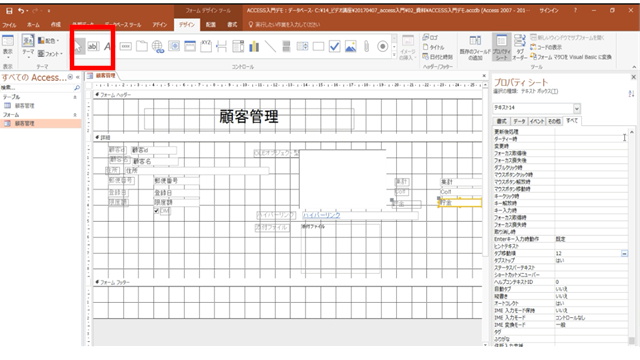Viewport: 640px width, 360px height.
Task: Select the List Box control tool
Action: [302, 47]
